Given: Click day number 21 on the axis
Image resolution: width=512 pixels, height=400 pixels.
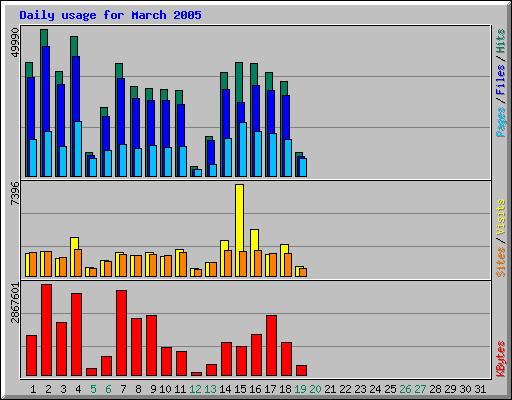Looking at the screenshot, I should coord(330,389).
